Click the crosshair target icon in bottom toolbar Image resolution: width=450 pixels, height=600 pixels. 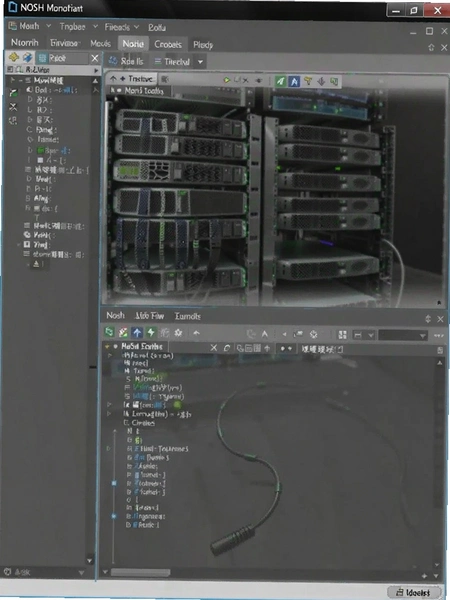[313, 334]
